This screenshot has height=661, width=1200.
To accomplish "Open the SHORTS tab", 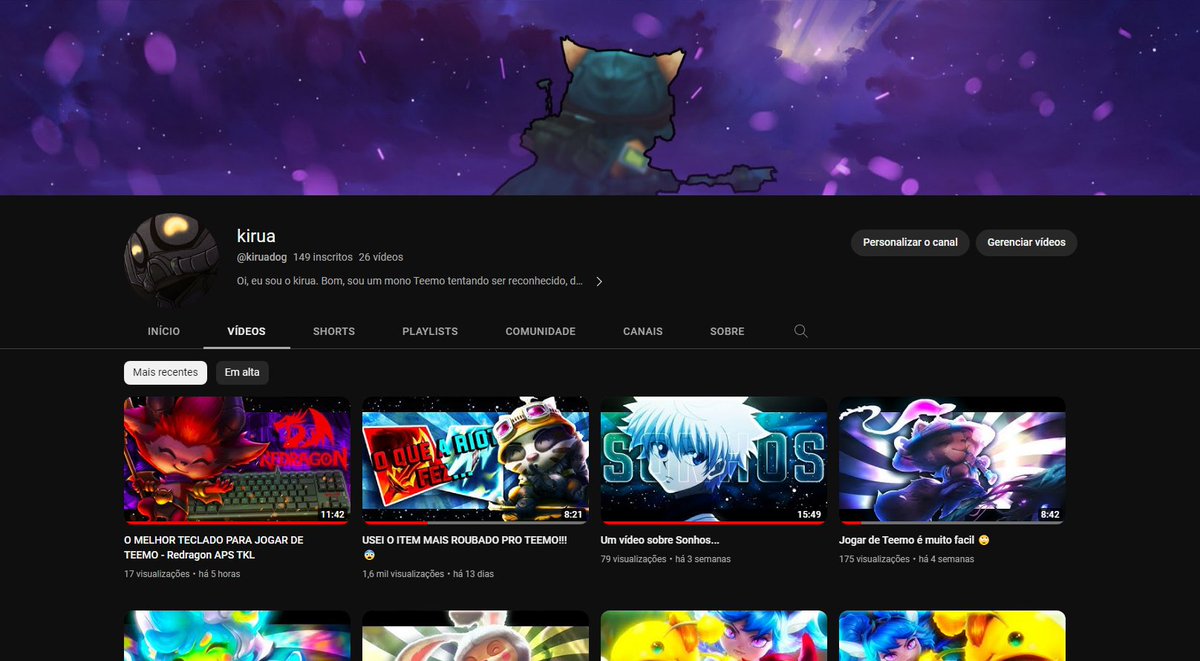I will [x=334, y=331].
